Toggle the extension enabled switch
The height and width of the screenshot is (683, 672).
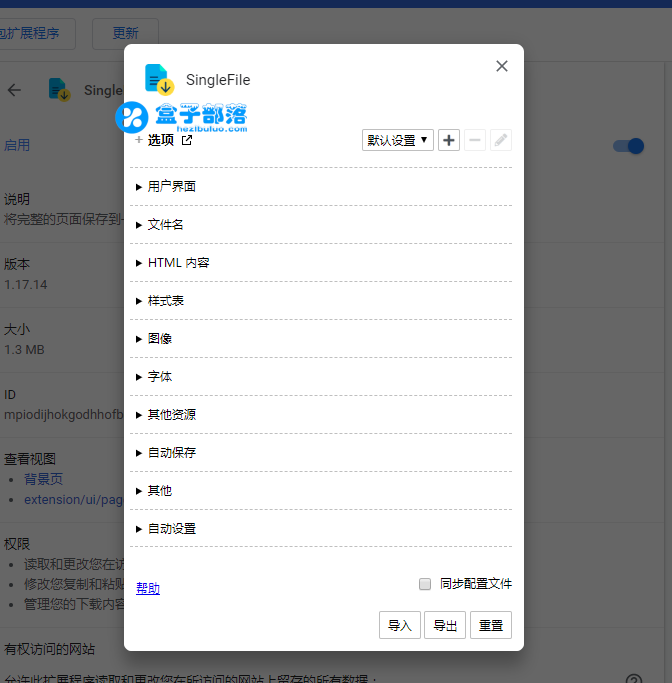pos(628,146)
